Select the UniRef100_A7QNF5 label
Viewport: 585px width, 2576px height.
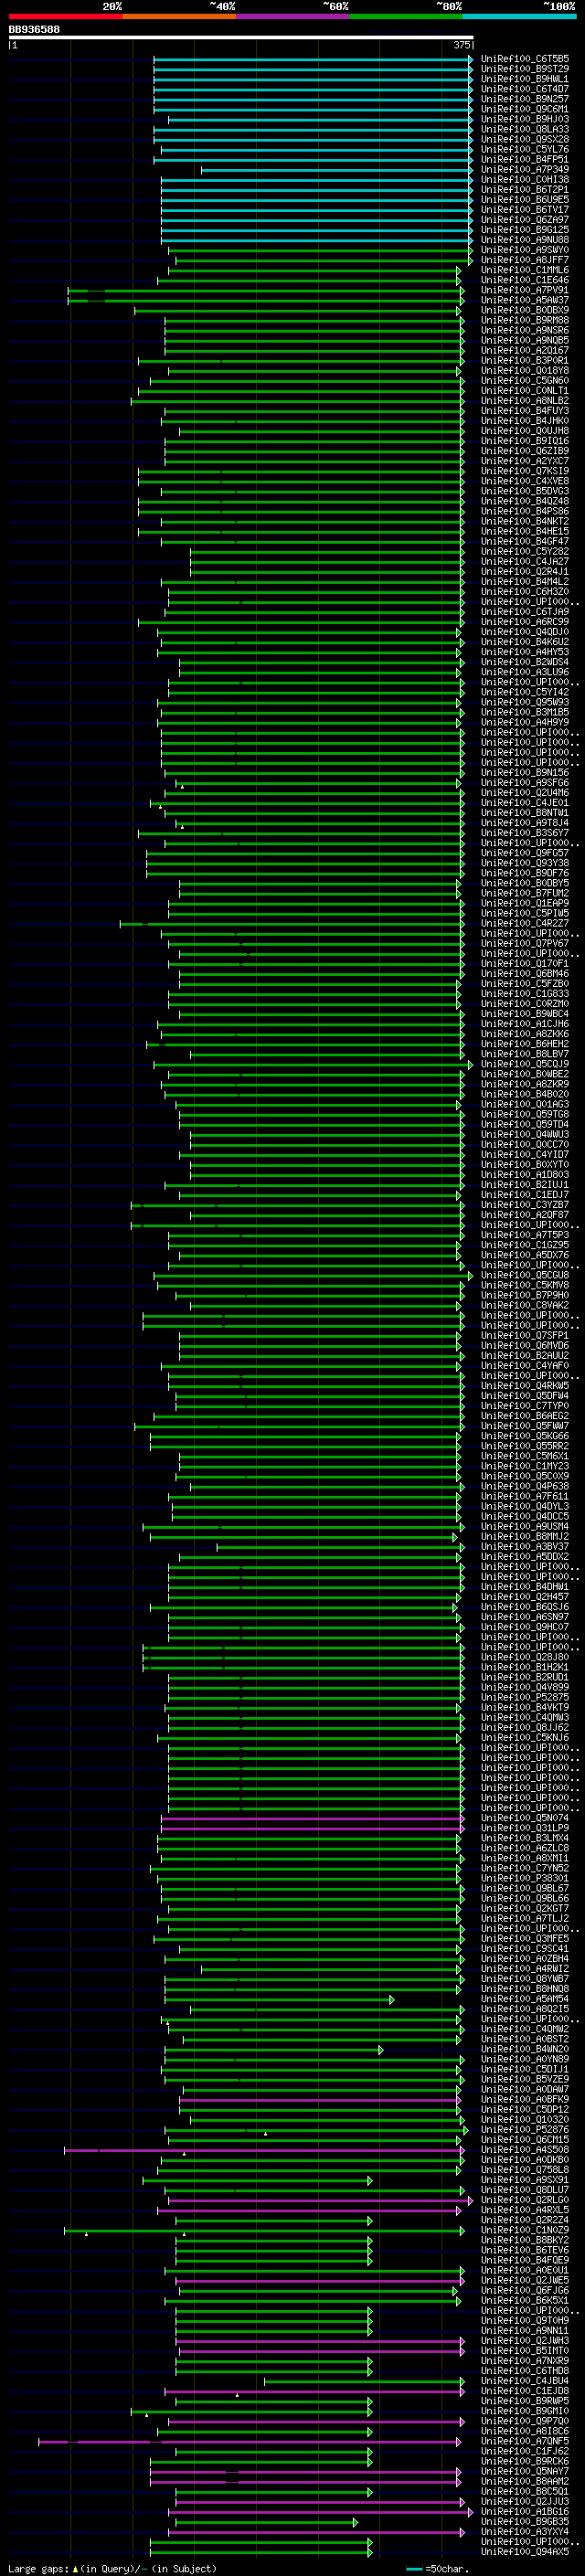pos(525,2441)
